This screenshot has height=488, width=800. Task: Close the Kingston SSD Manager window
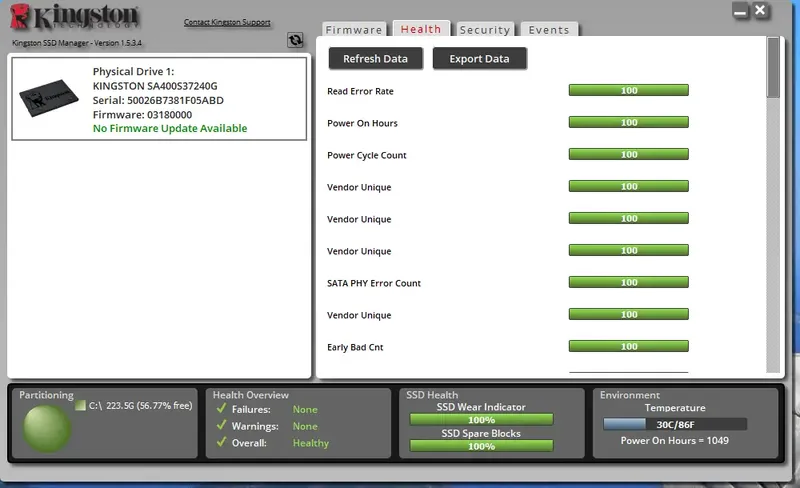pyautogui.click(x=760, y=10)
